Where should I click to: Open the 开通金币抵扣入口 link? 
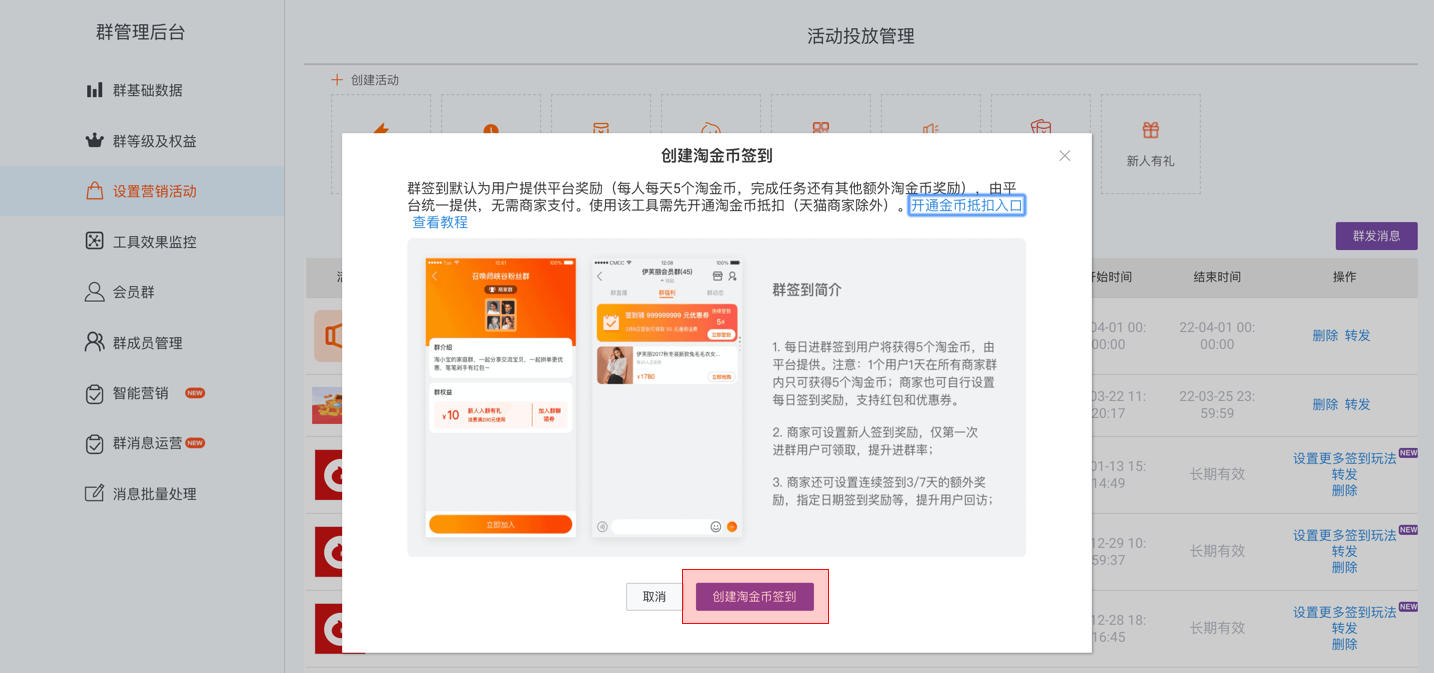pyautogui.click(x=967, y=205)
